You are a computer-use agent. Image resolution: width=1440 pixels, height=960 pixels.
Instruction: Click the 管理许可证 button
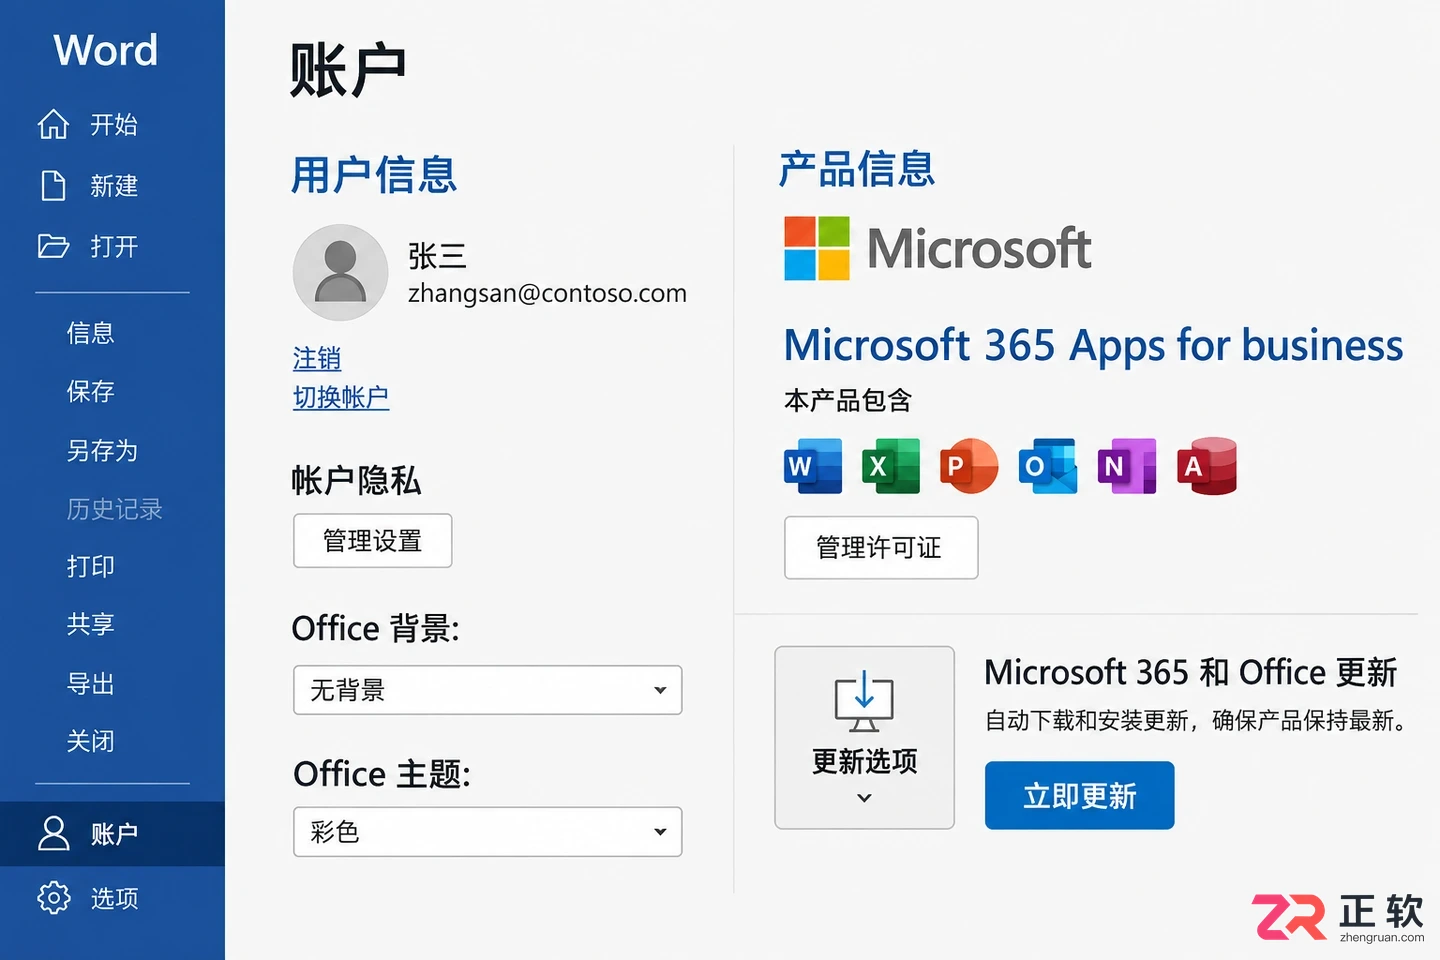[881, 548]
